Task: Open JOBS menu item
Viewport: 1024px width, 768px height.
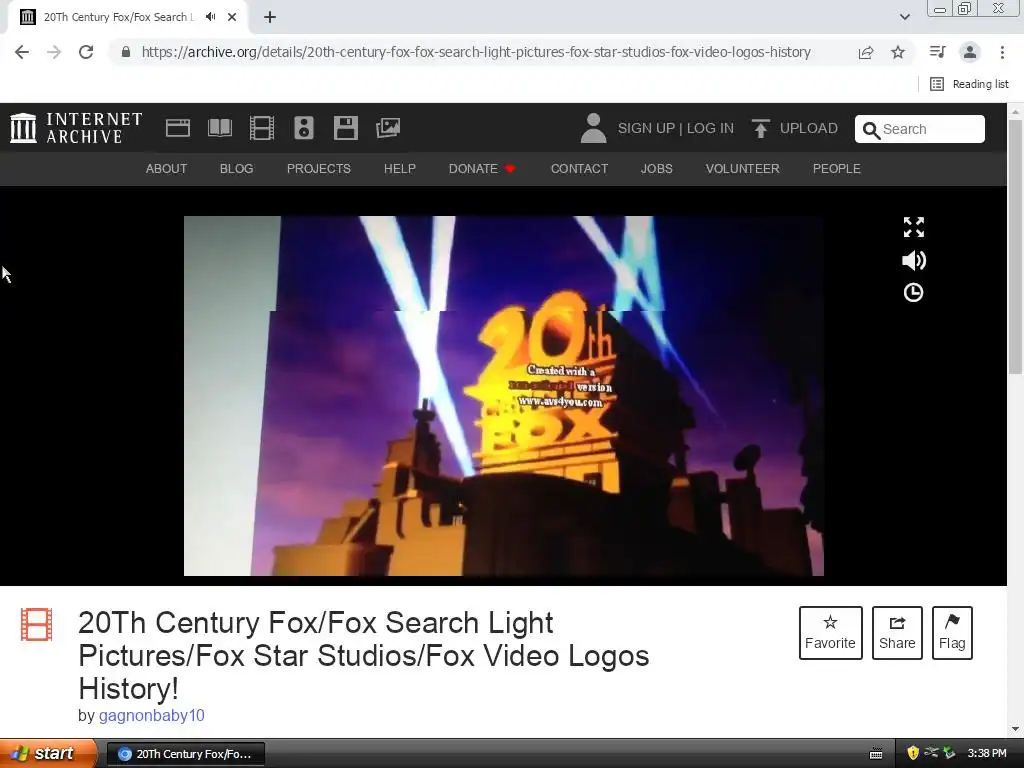Action: (x=656, y=168)
